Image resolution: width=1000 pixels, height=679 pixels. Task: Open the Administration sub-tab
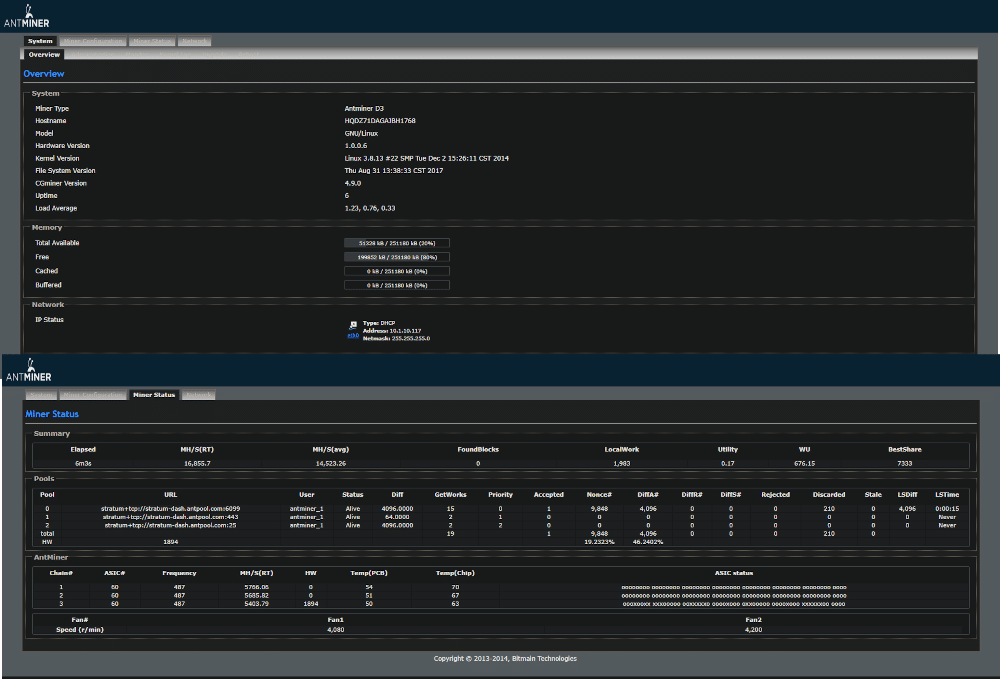coord(91,55)
